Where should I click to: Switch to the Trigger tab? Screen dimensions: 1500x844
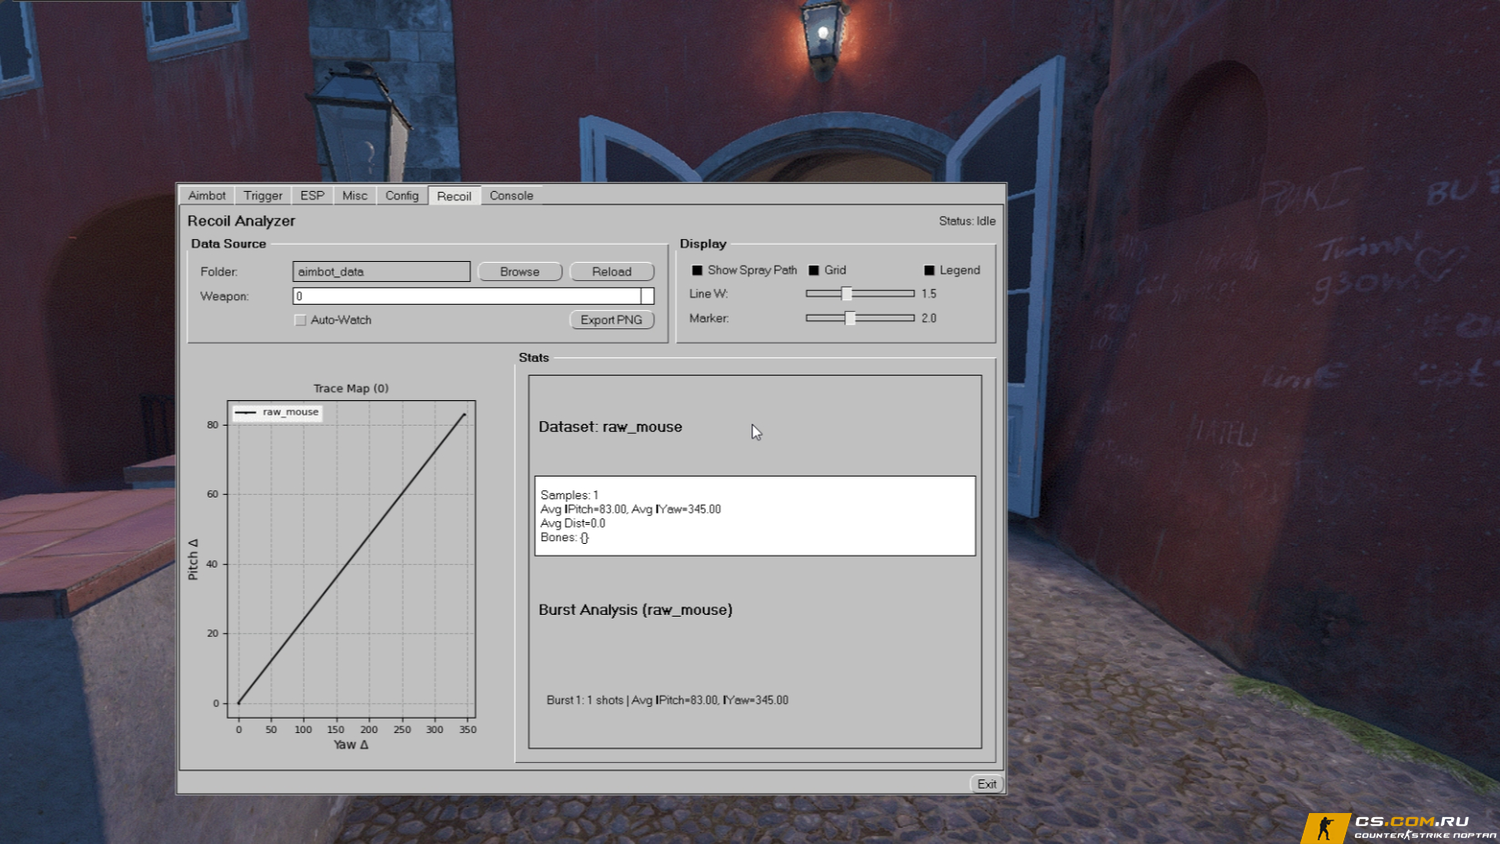[263, 196]
